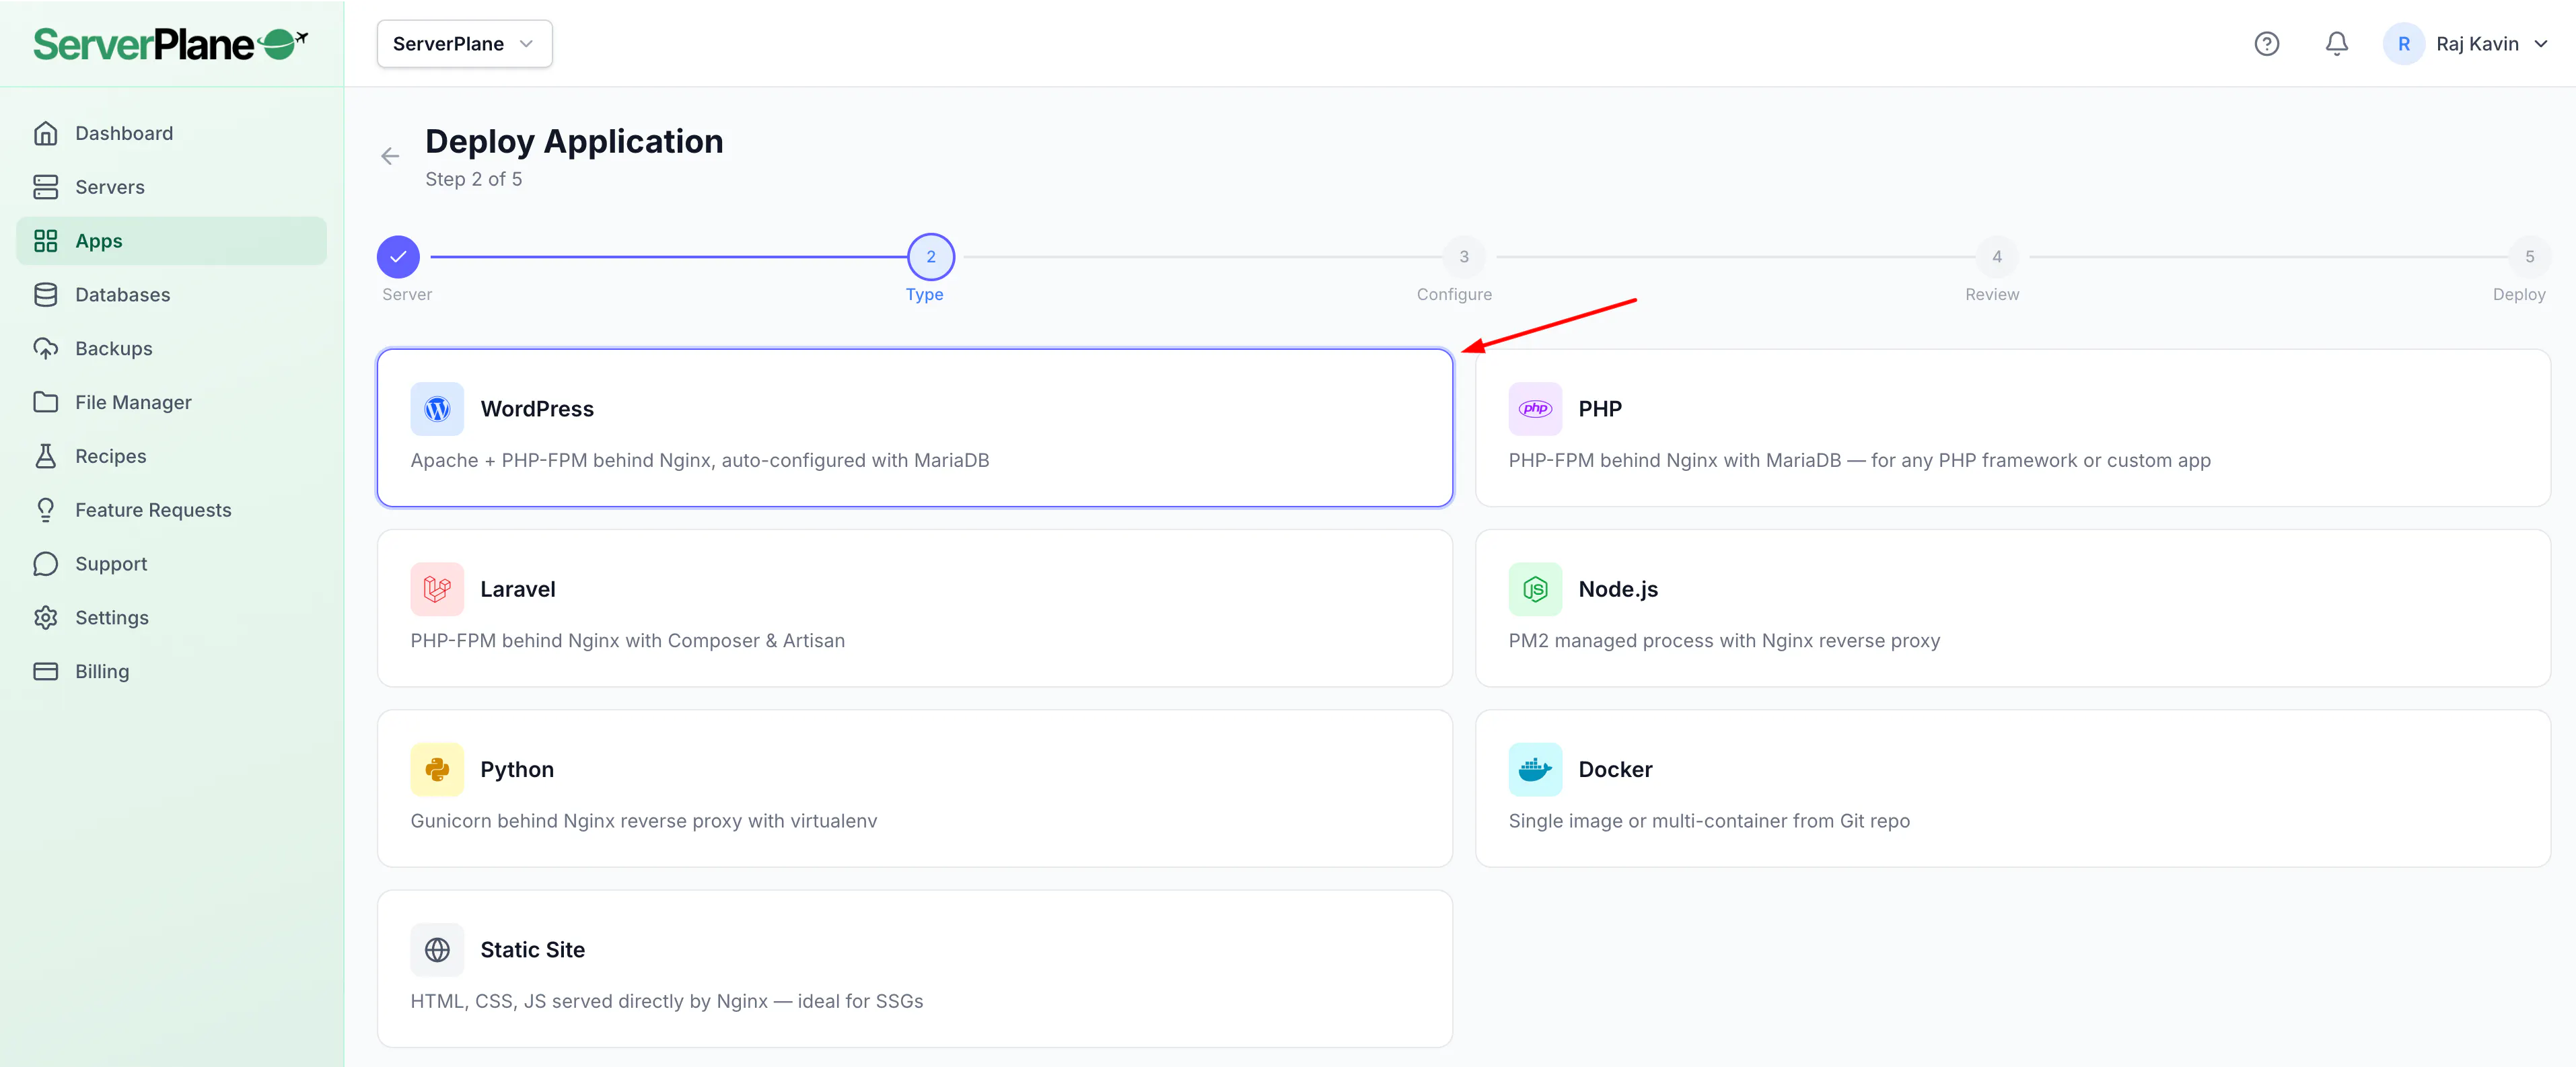The height and width of the screenshot is (1067, 2576).
Task: Click the completed Server step checkmark
Action: click(398, 257)
